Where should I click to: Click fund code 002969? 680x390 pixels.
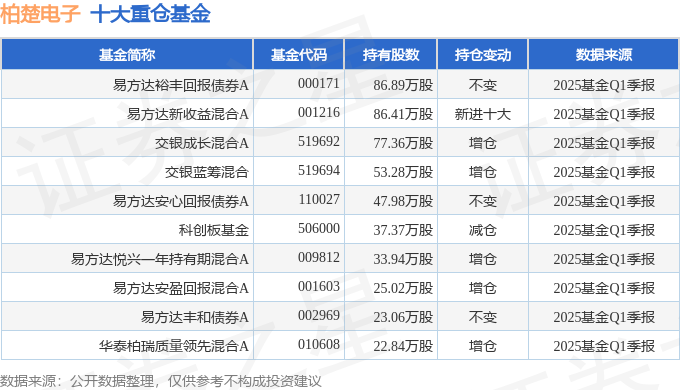click(319, 315)
